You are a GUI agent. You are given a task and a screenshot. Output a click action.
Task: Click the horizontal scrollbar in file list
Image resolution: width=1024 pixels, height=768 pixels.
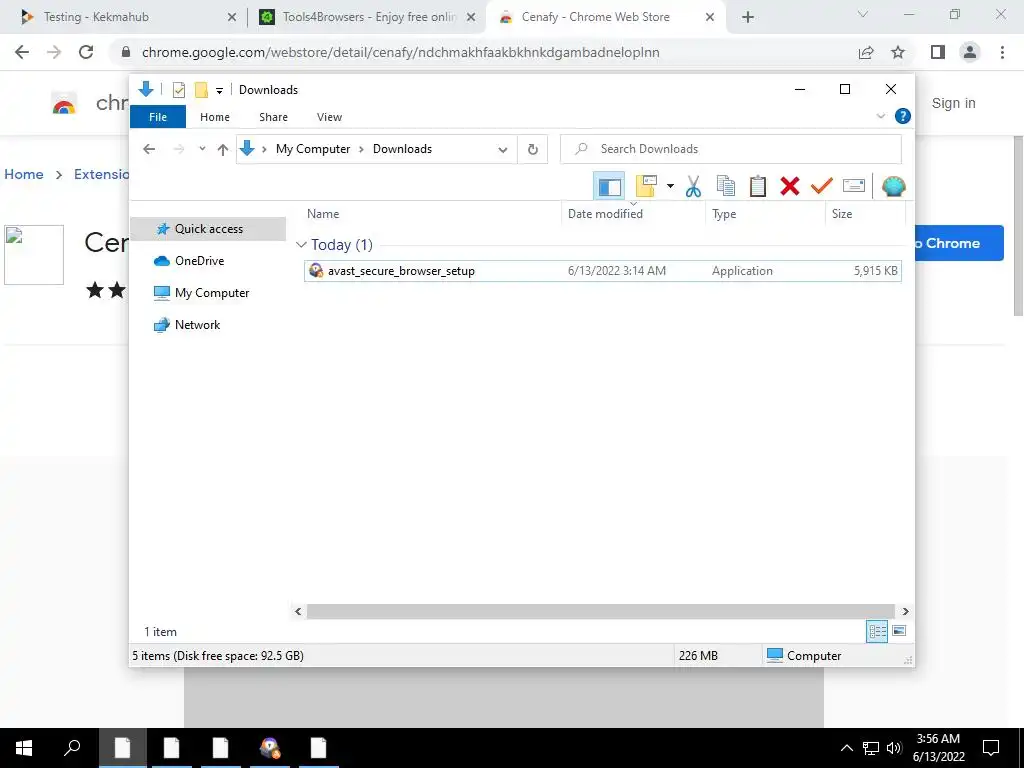(600, 611)
